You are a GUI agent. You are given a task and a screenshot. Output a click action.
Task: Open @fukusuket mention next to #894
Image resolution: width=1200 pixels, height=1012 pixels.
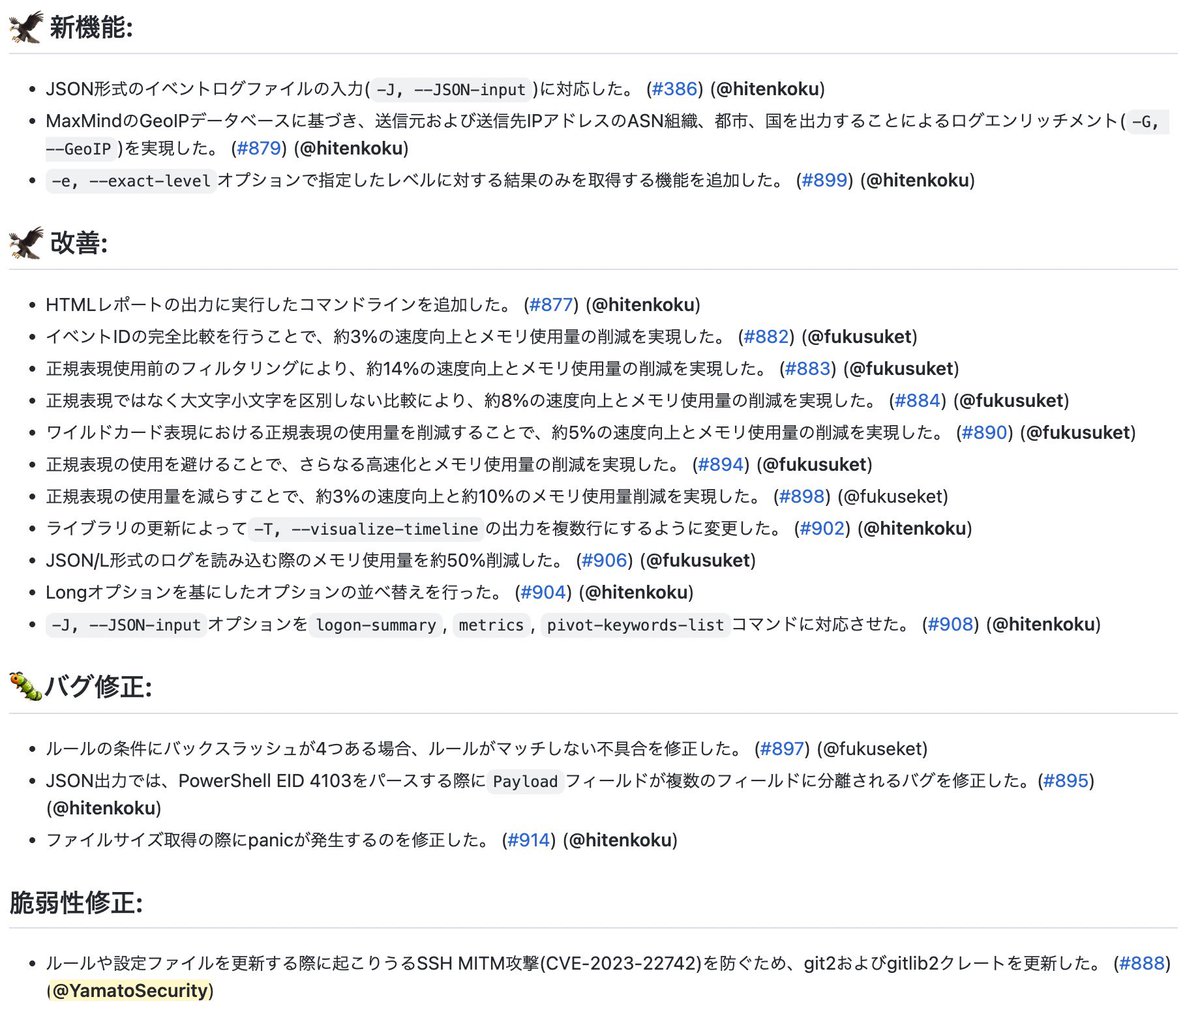815,465
